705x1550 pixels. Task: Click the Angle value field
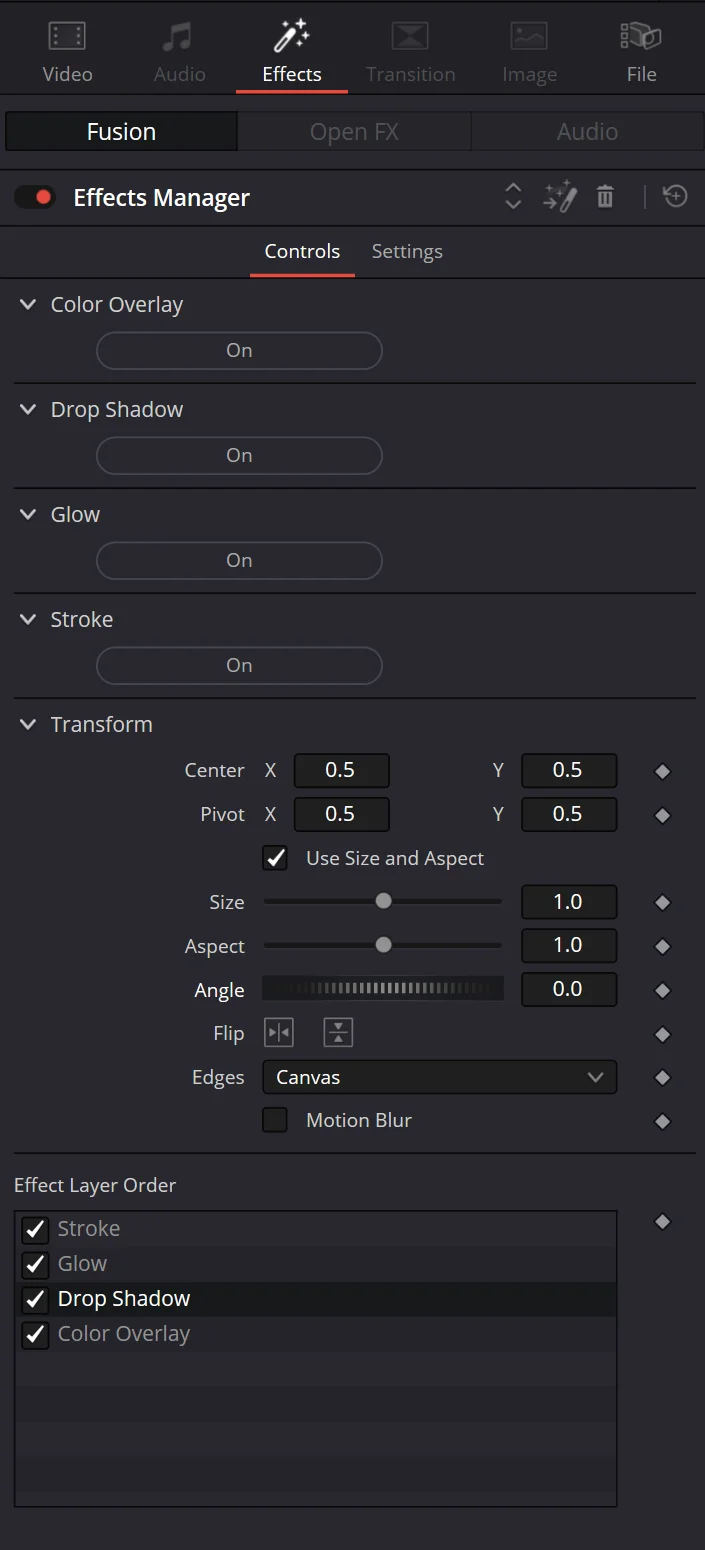[569, 989]
